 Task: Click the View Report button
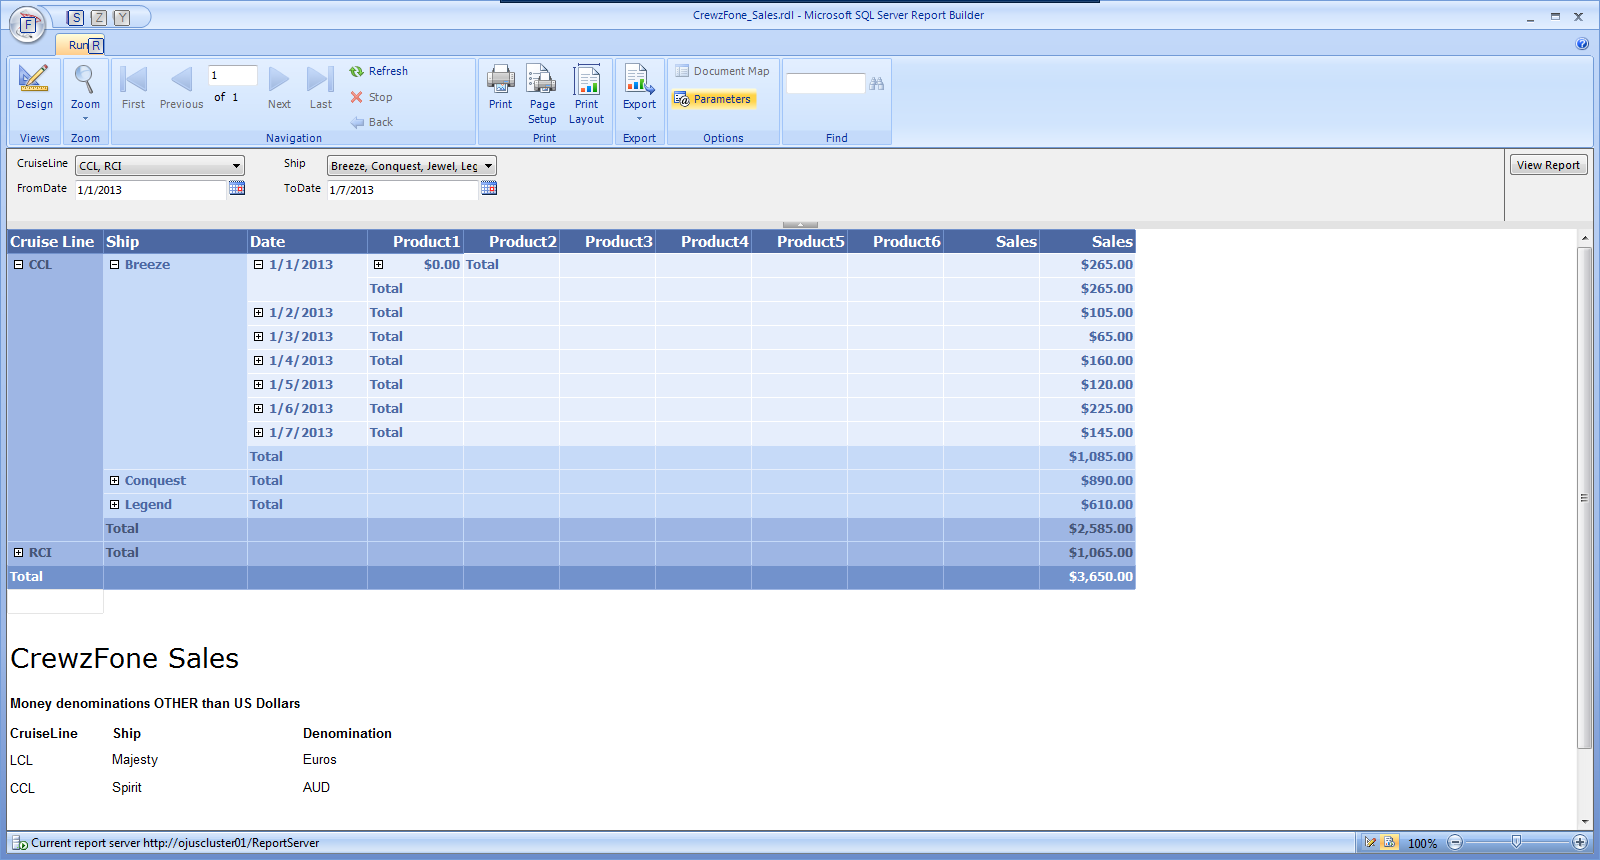1548,165
